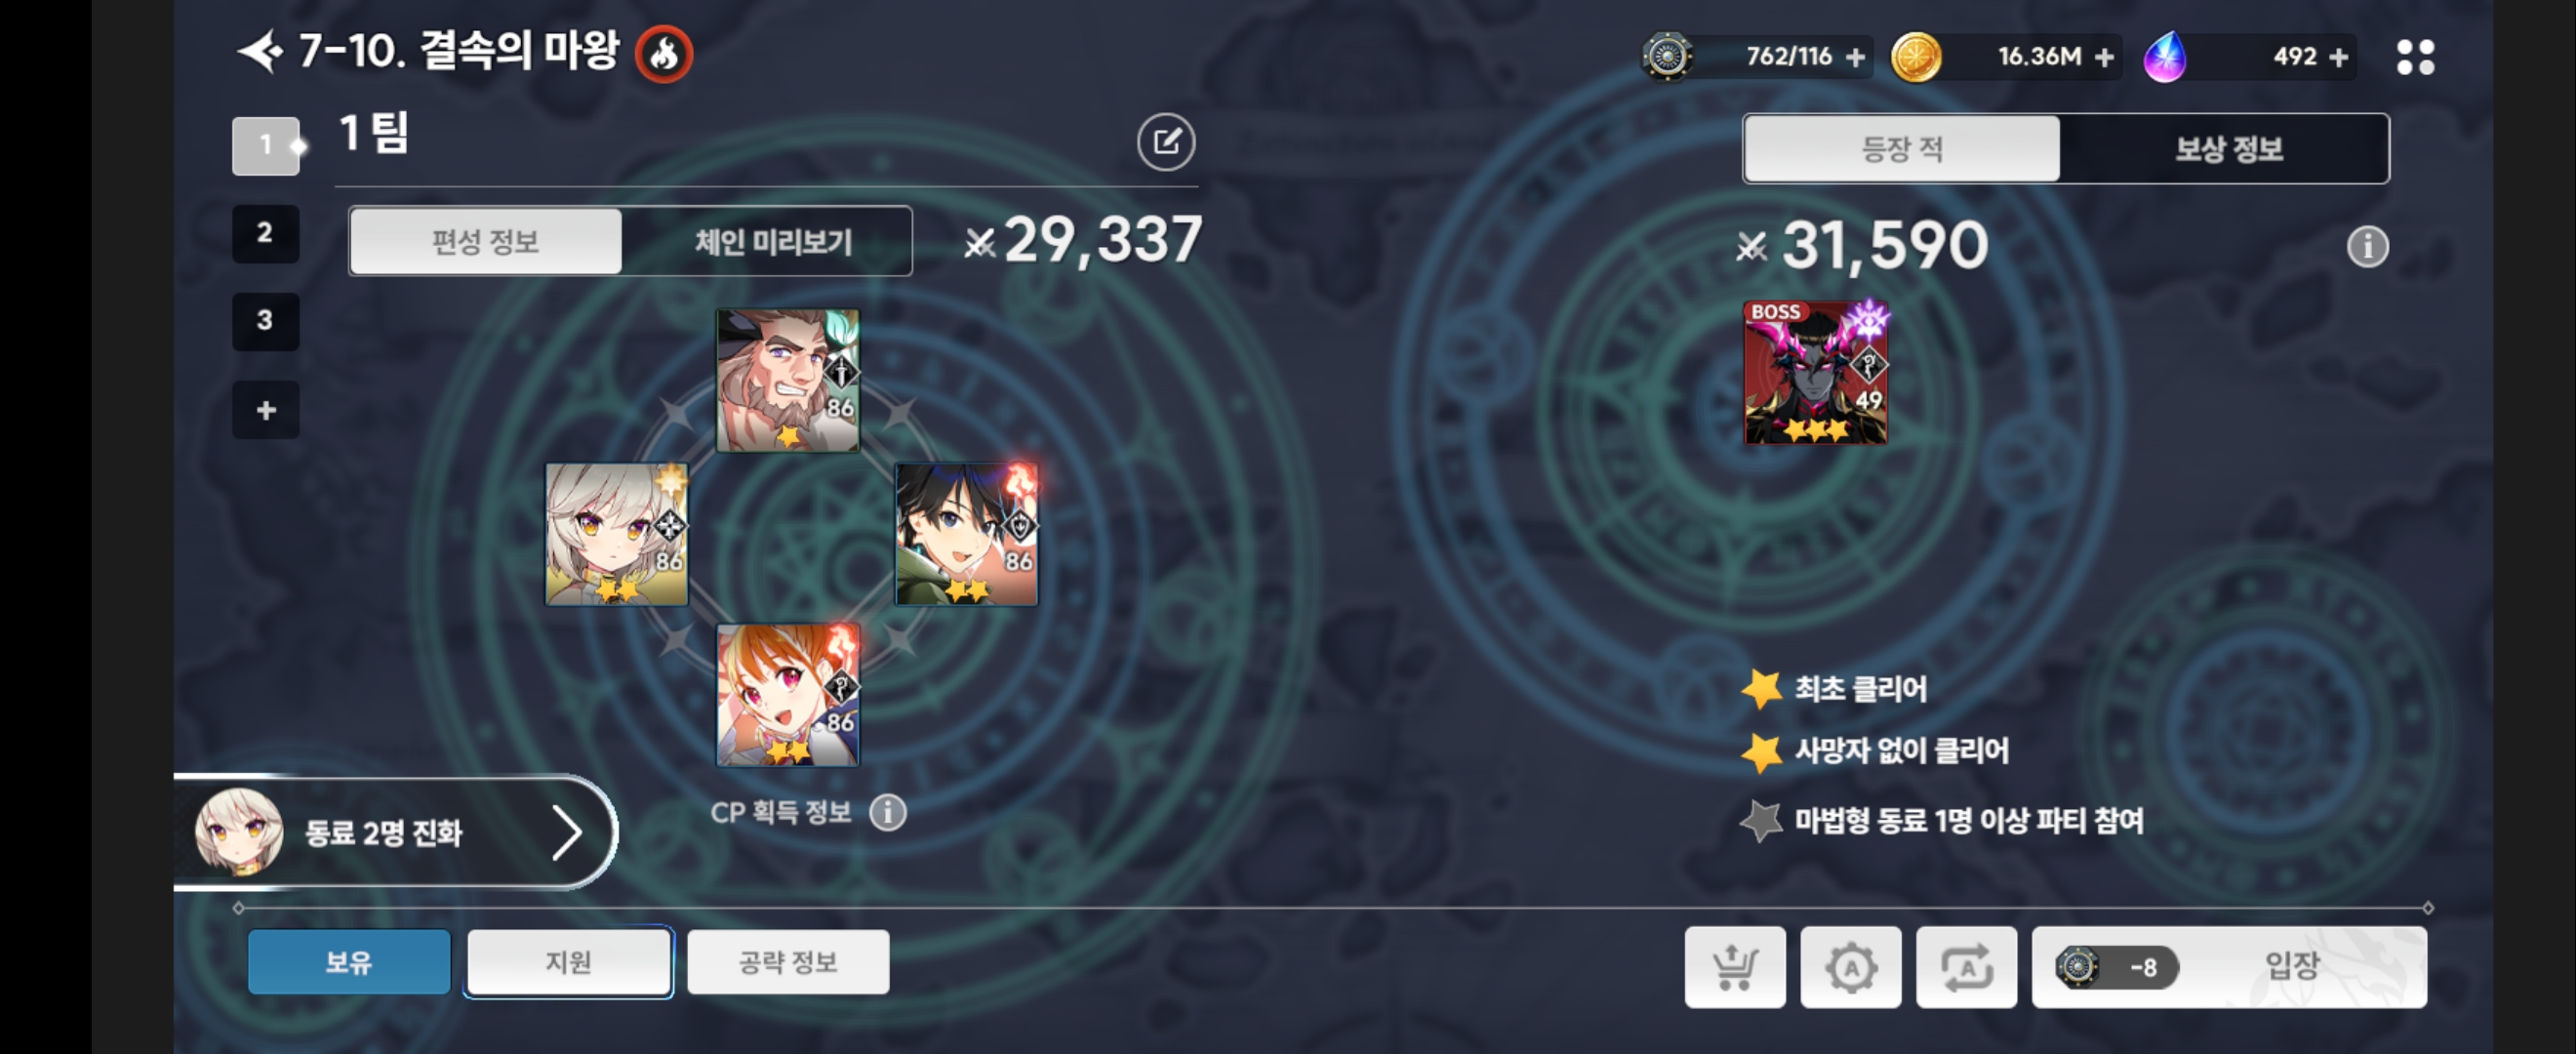Add a new team with the plus slot
The image size is (2576, 1054).
click(x=265, y=409)
